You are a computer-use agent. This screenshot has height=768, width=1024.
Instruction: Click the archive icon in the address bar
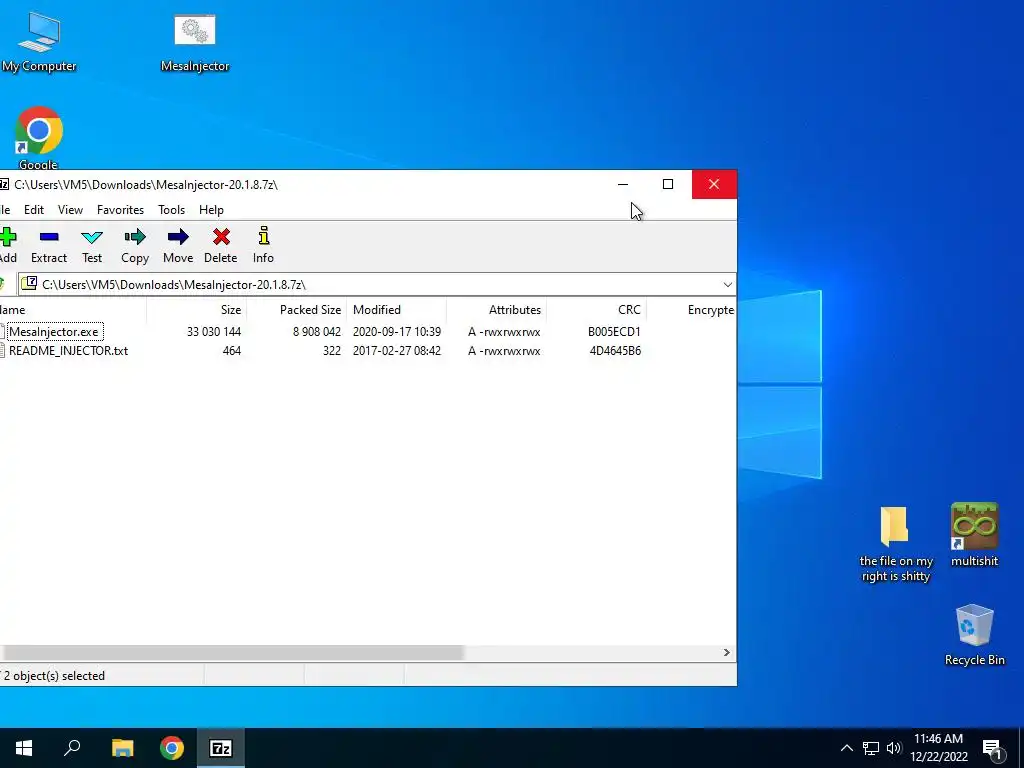coord(29,283)
